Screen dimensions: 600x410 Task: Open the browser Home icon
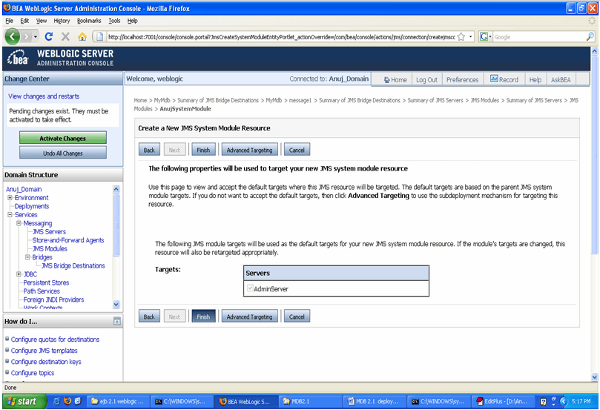pos(82,37)
